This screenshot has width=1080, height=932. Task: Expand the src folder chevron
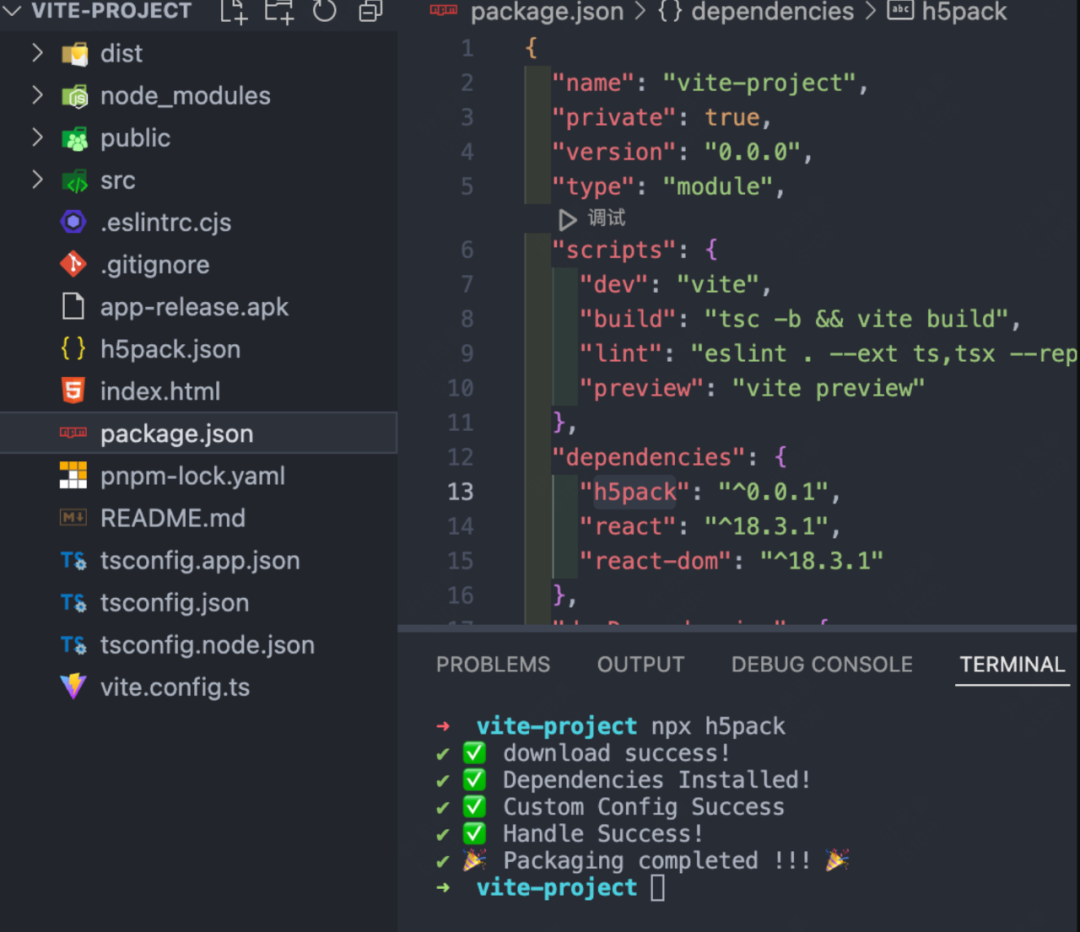coord(37,180)
